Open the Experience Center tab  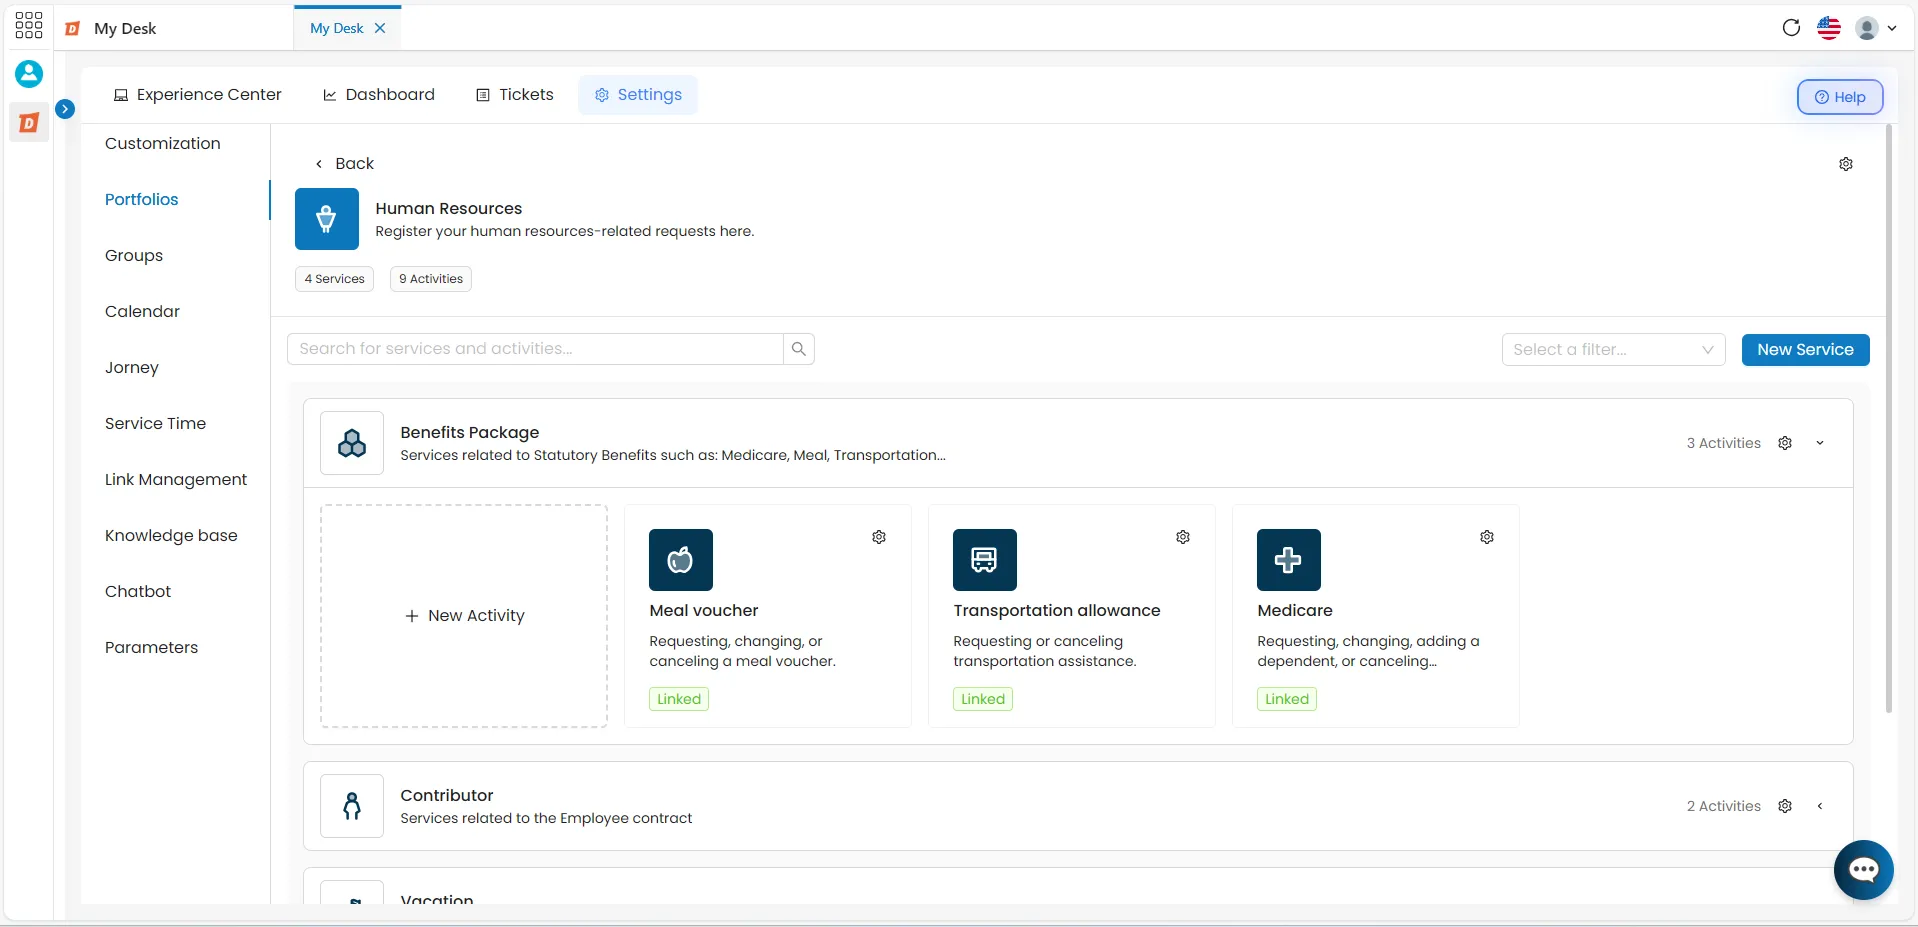point(198,95)
